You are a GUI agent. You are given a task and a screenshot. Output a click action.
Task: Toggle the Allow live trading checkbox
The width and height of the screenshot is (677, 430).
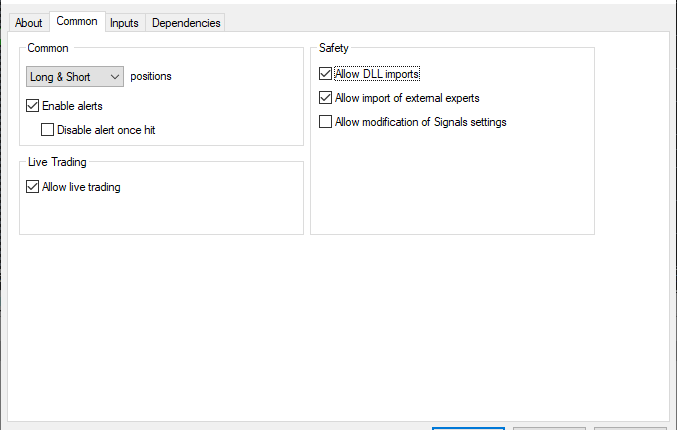click(33, 186)
